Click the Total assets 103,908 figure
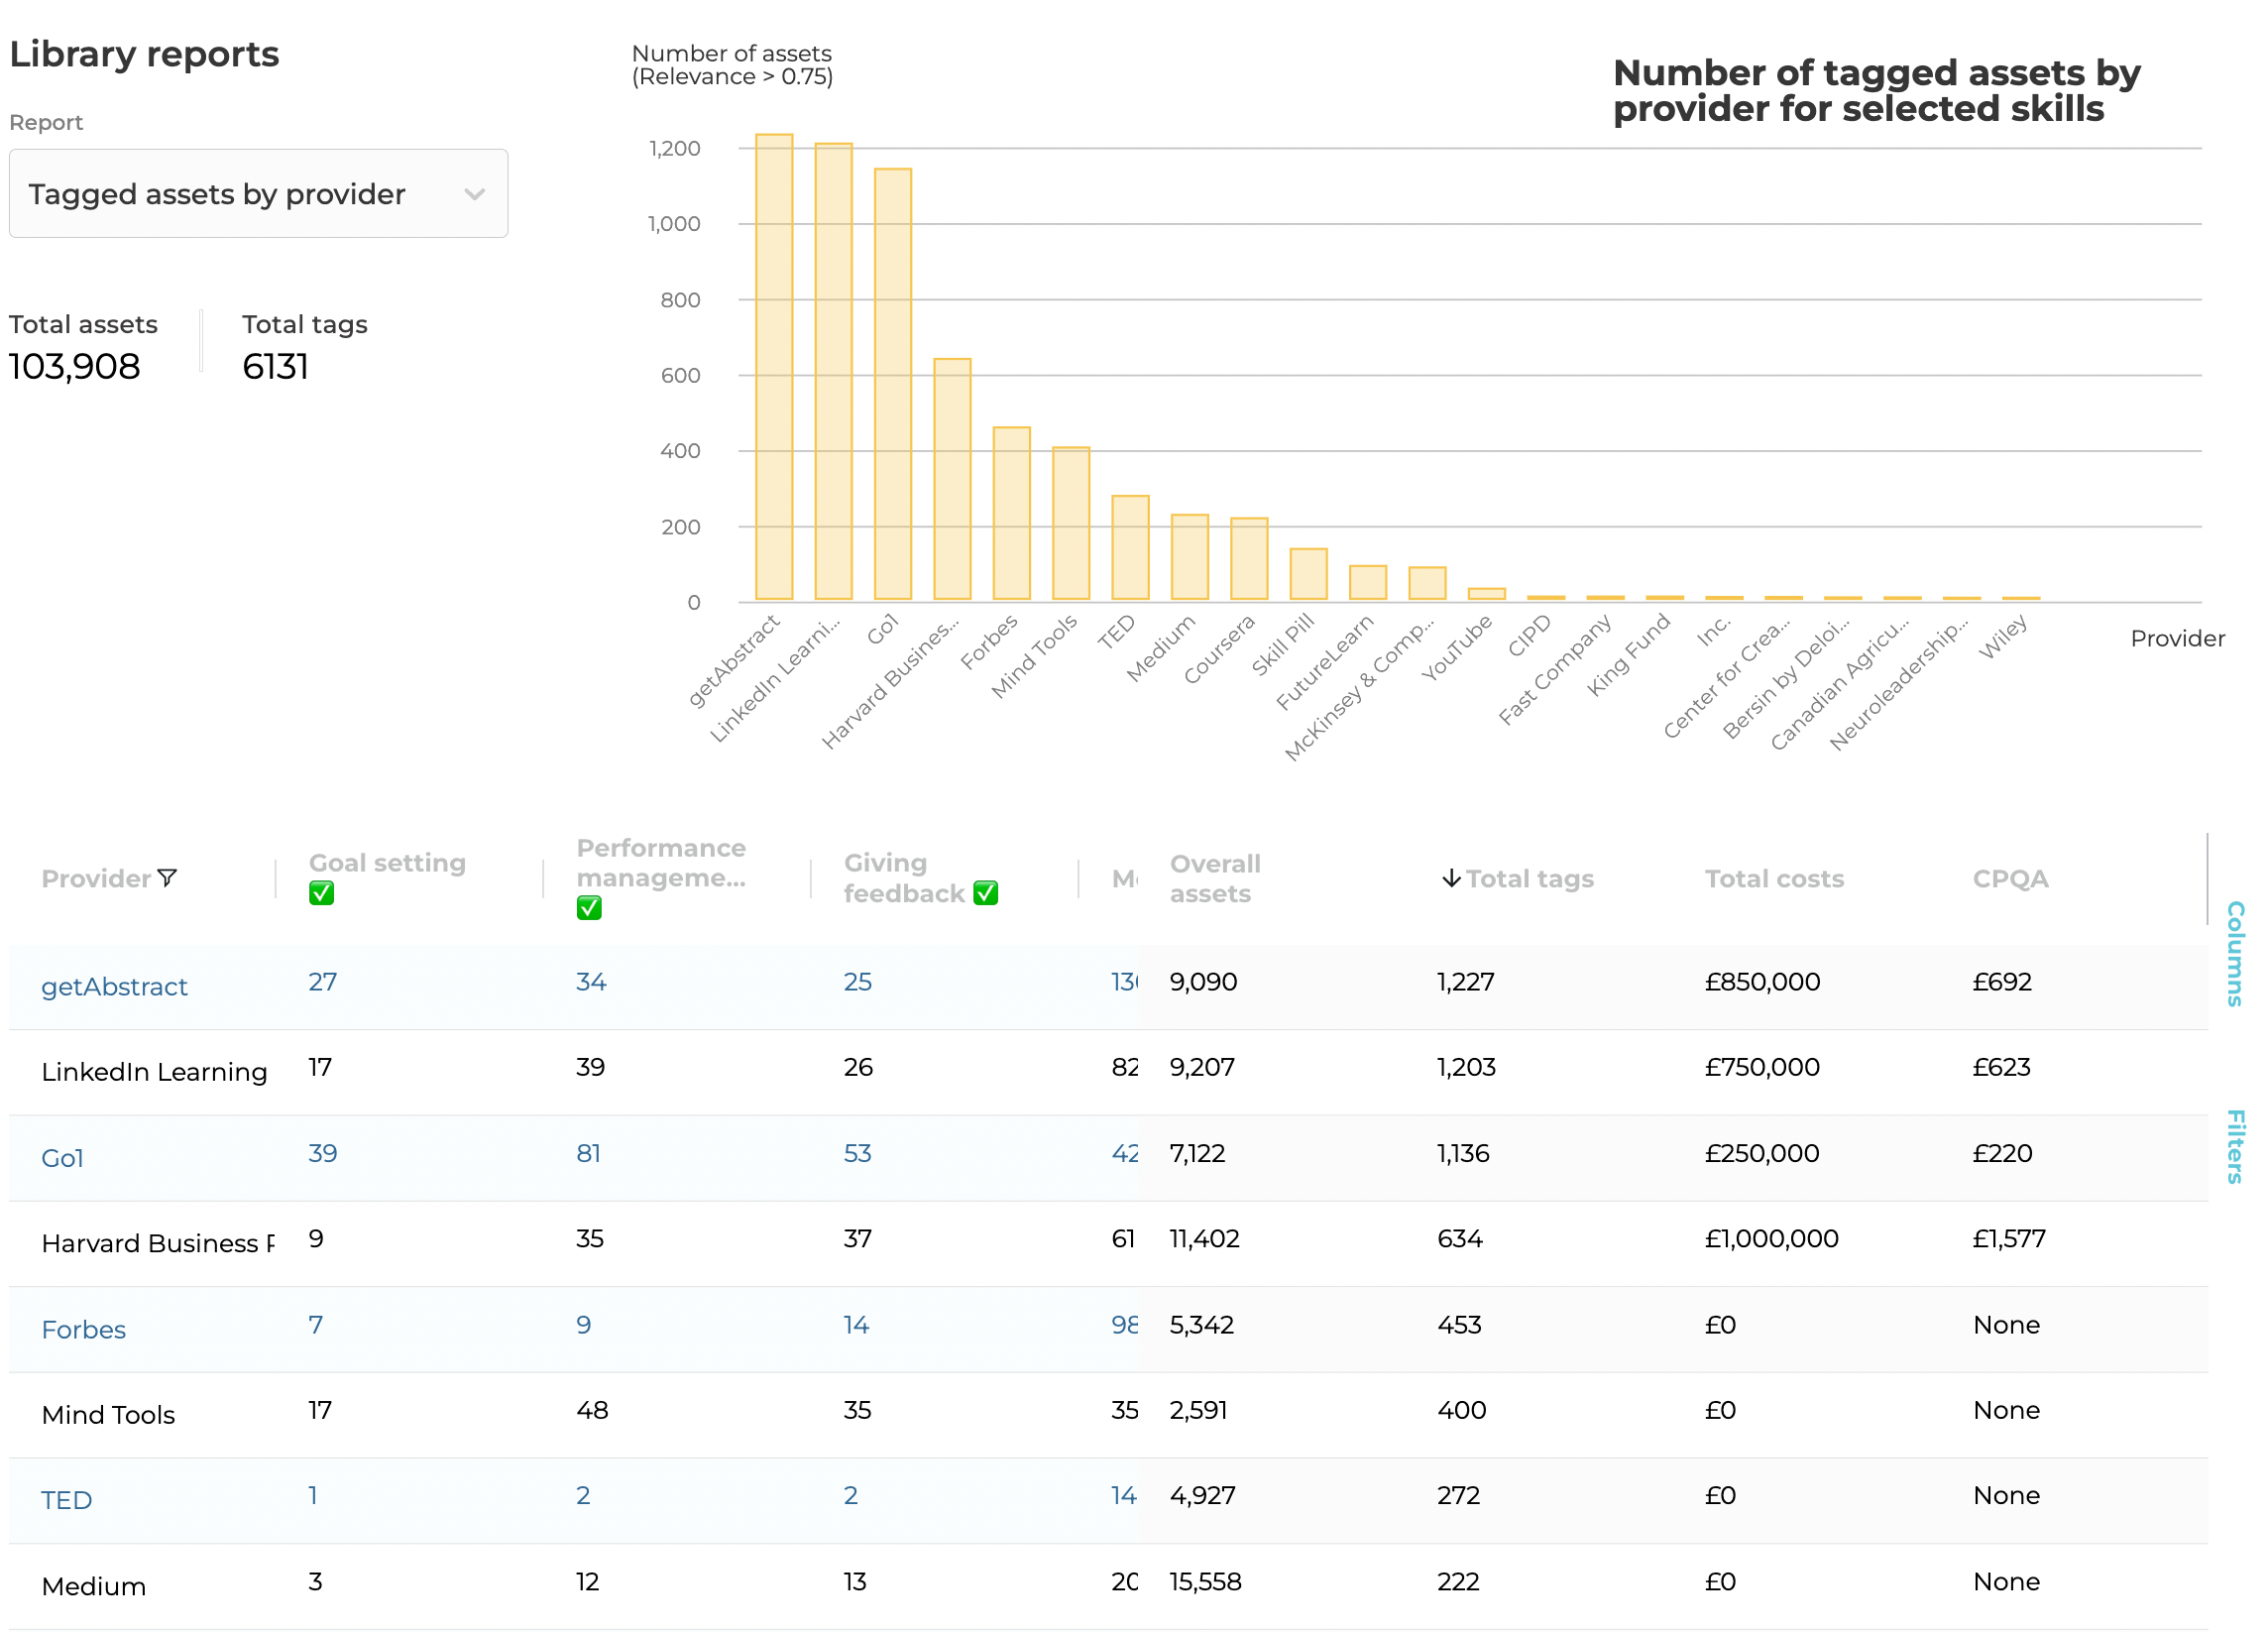This screenshot has height=1632, width=2268. [75, 367]
